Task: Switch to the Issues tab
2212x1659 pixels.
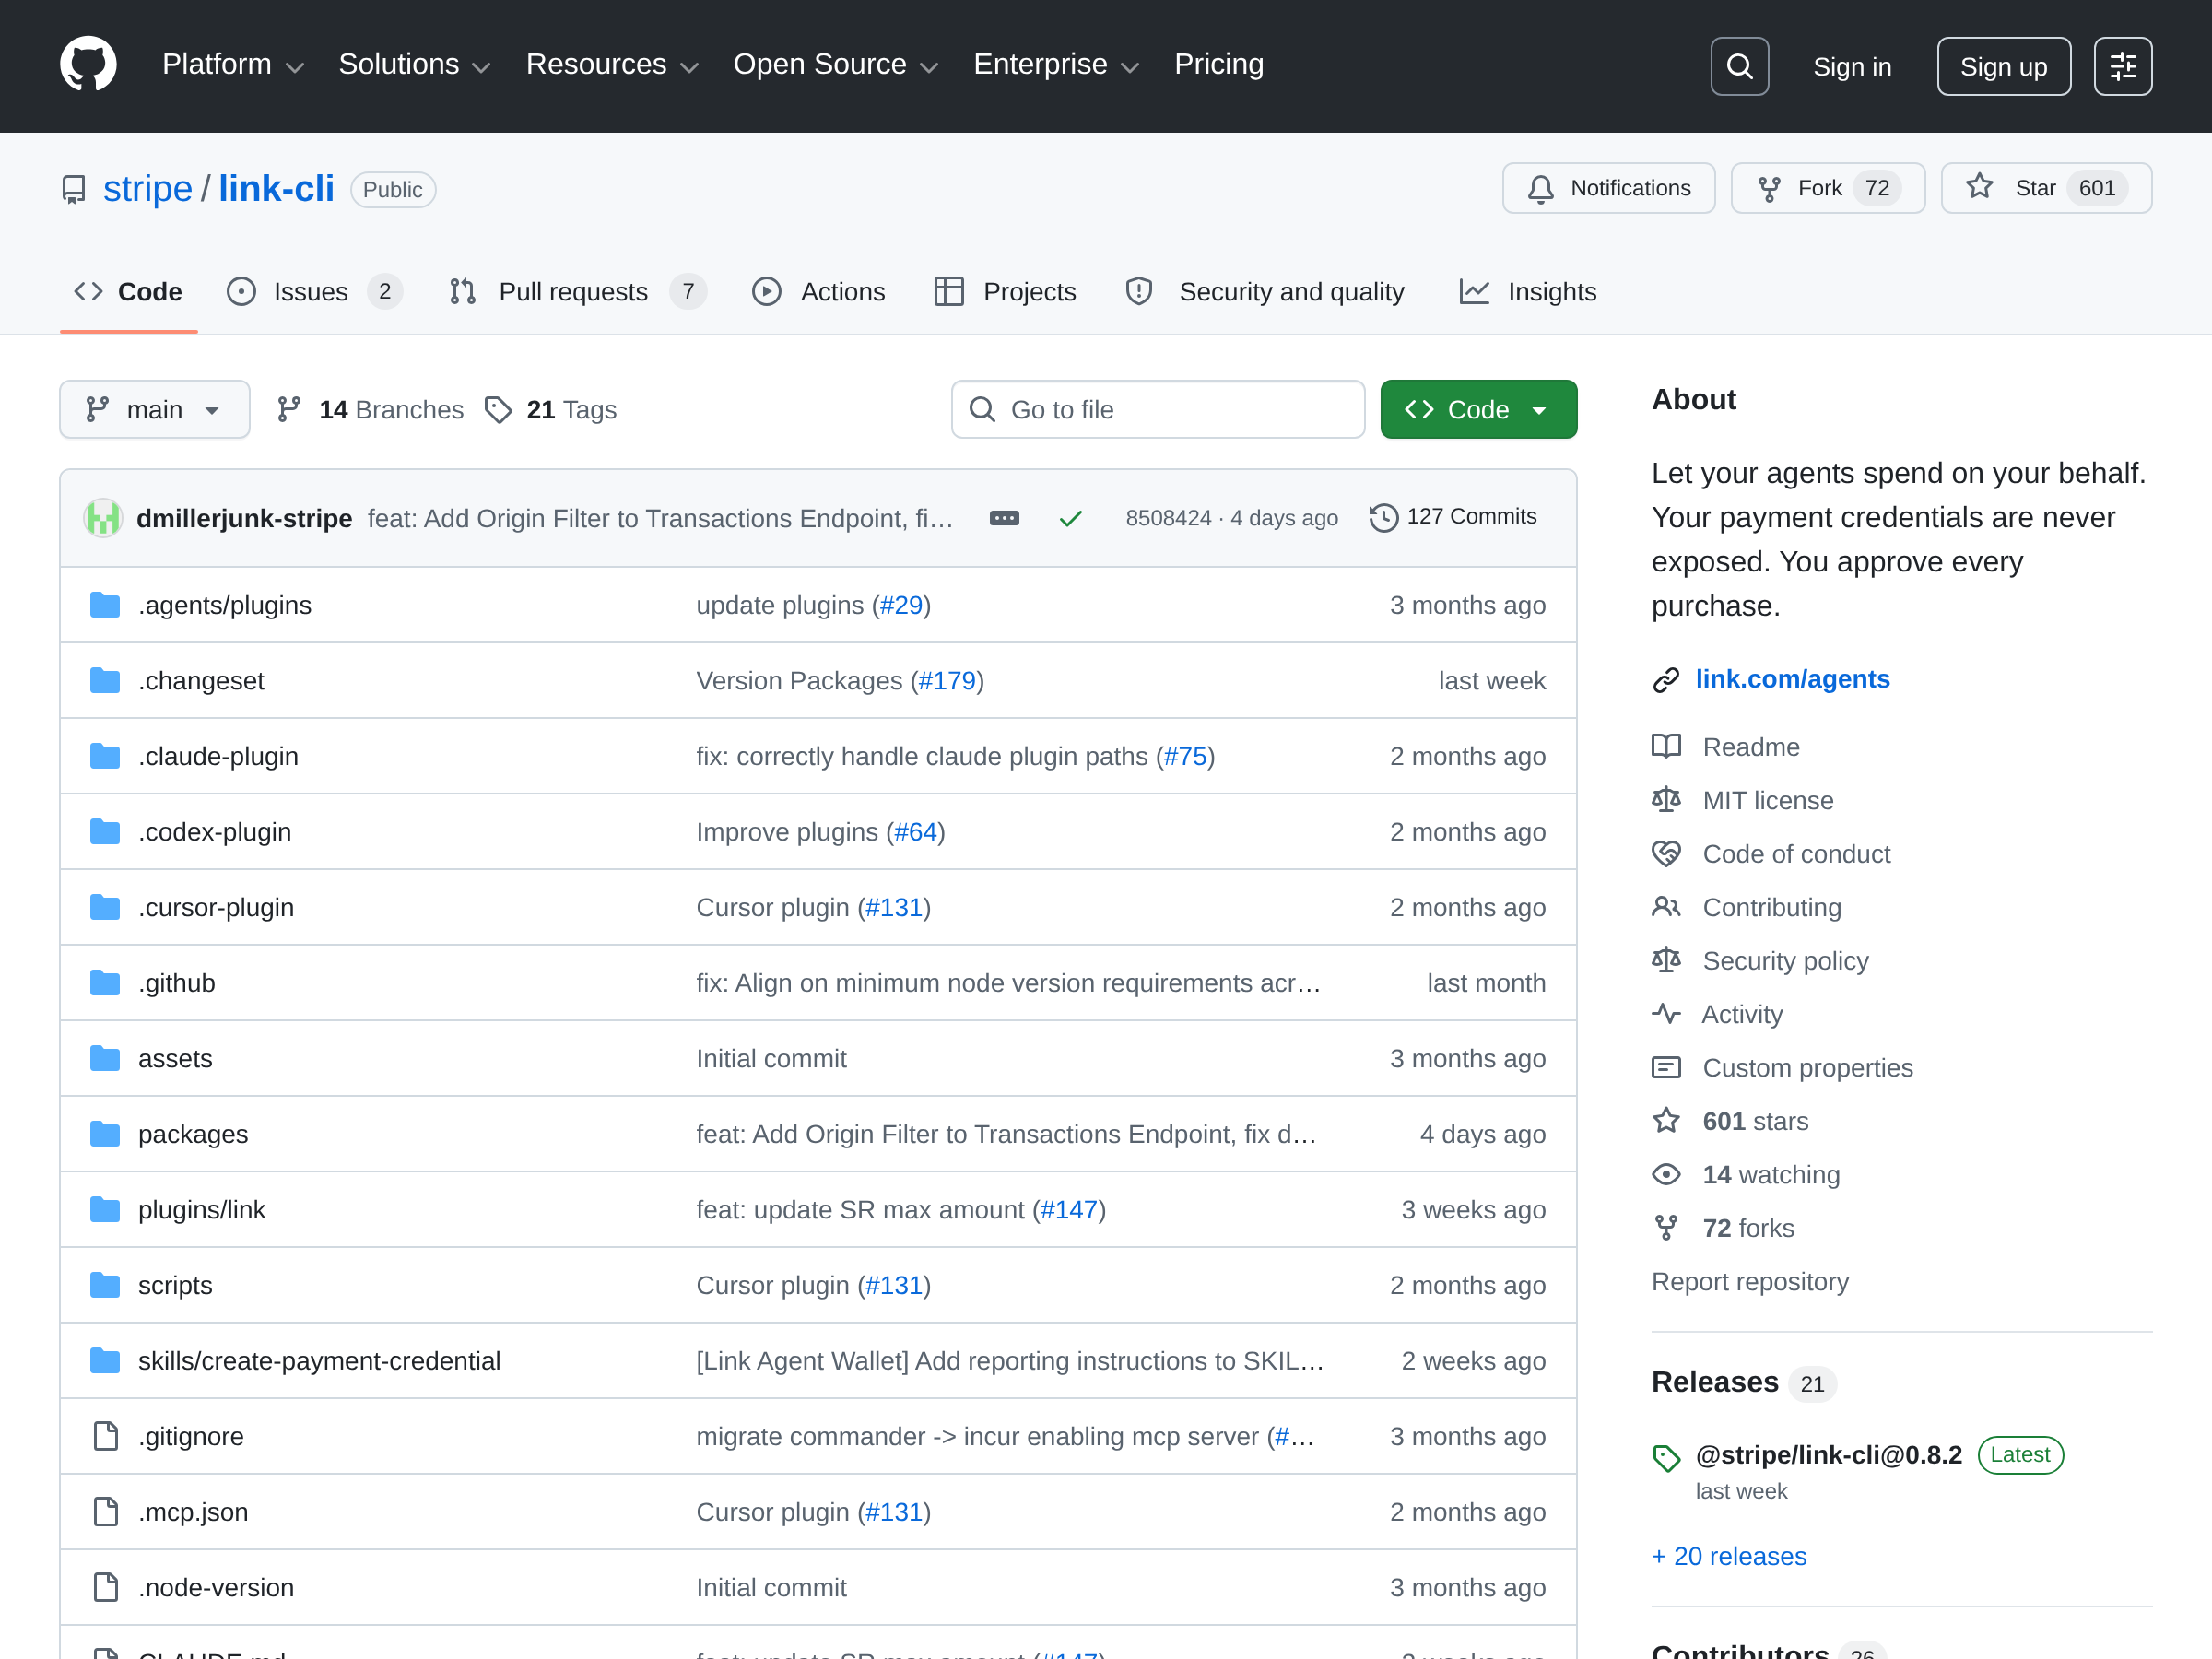Action: [315, 292]
